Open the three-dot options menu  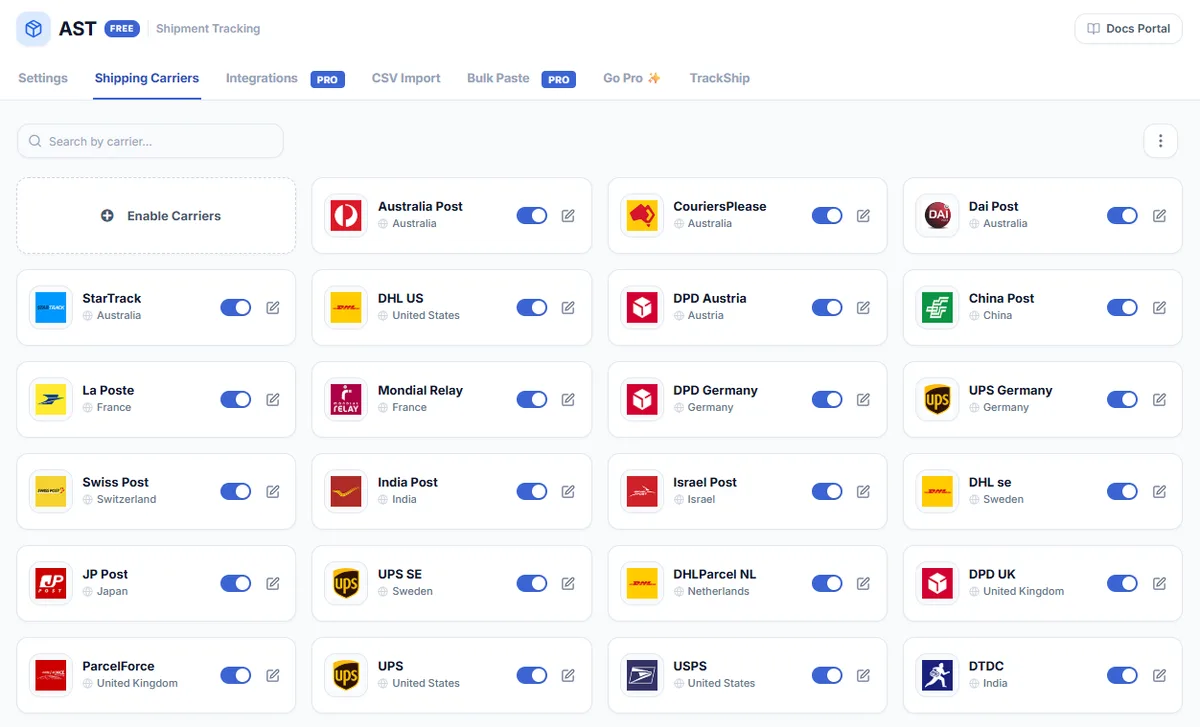point(1160,141)
